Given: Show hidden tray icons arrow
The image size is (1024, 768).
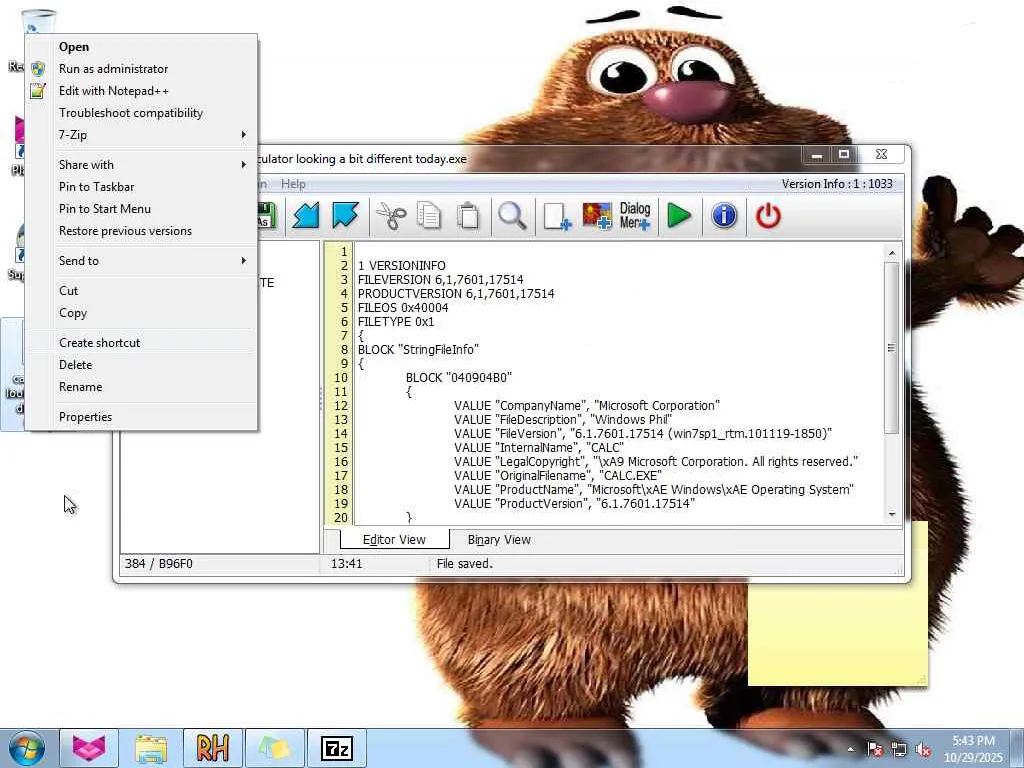Looking at the screenshot, I should click(850, 749).
